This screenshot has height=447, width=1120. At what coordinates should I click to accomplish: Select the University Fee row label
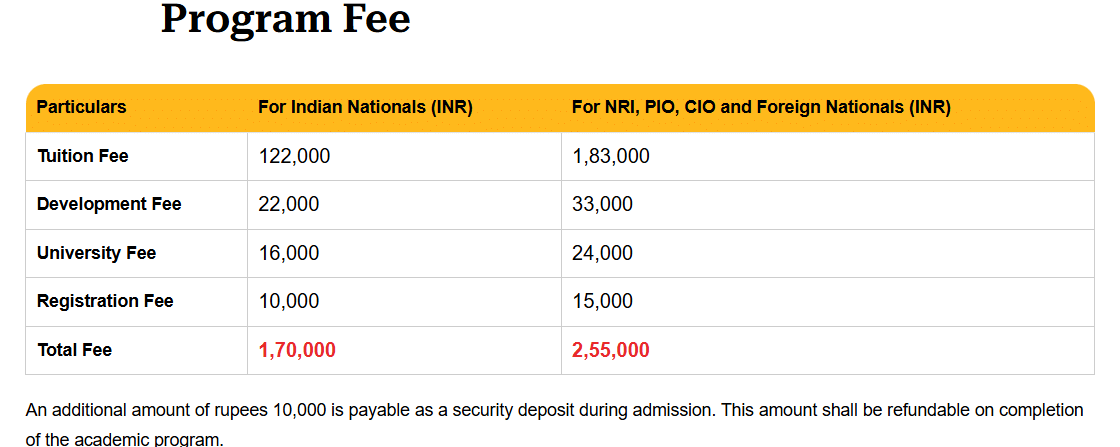[x=97, y=253]
